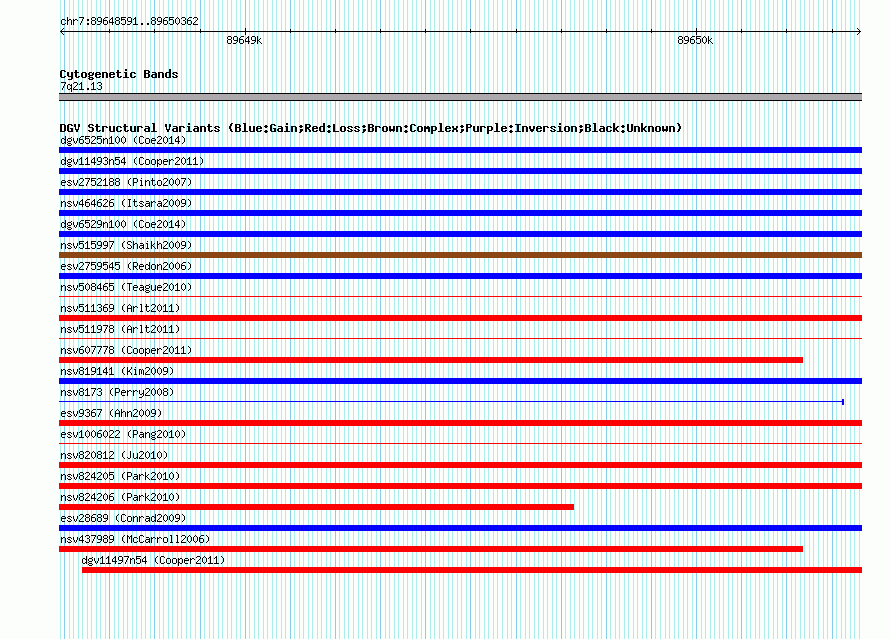
Task: Open nsv8173 (Perry2008) variant
Action: point(117,392)
